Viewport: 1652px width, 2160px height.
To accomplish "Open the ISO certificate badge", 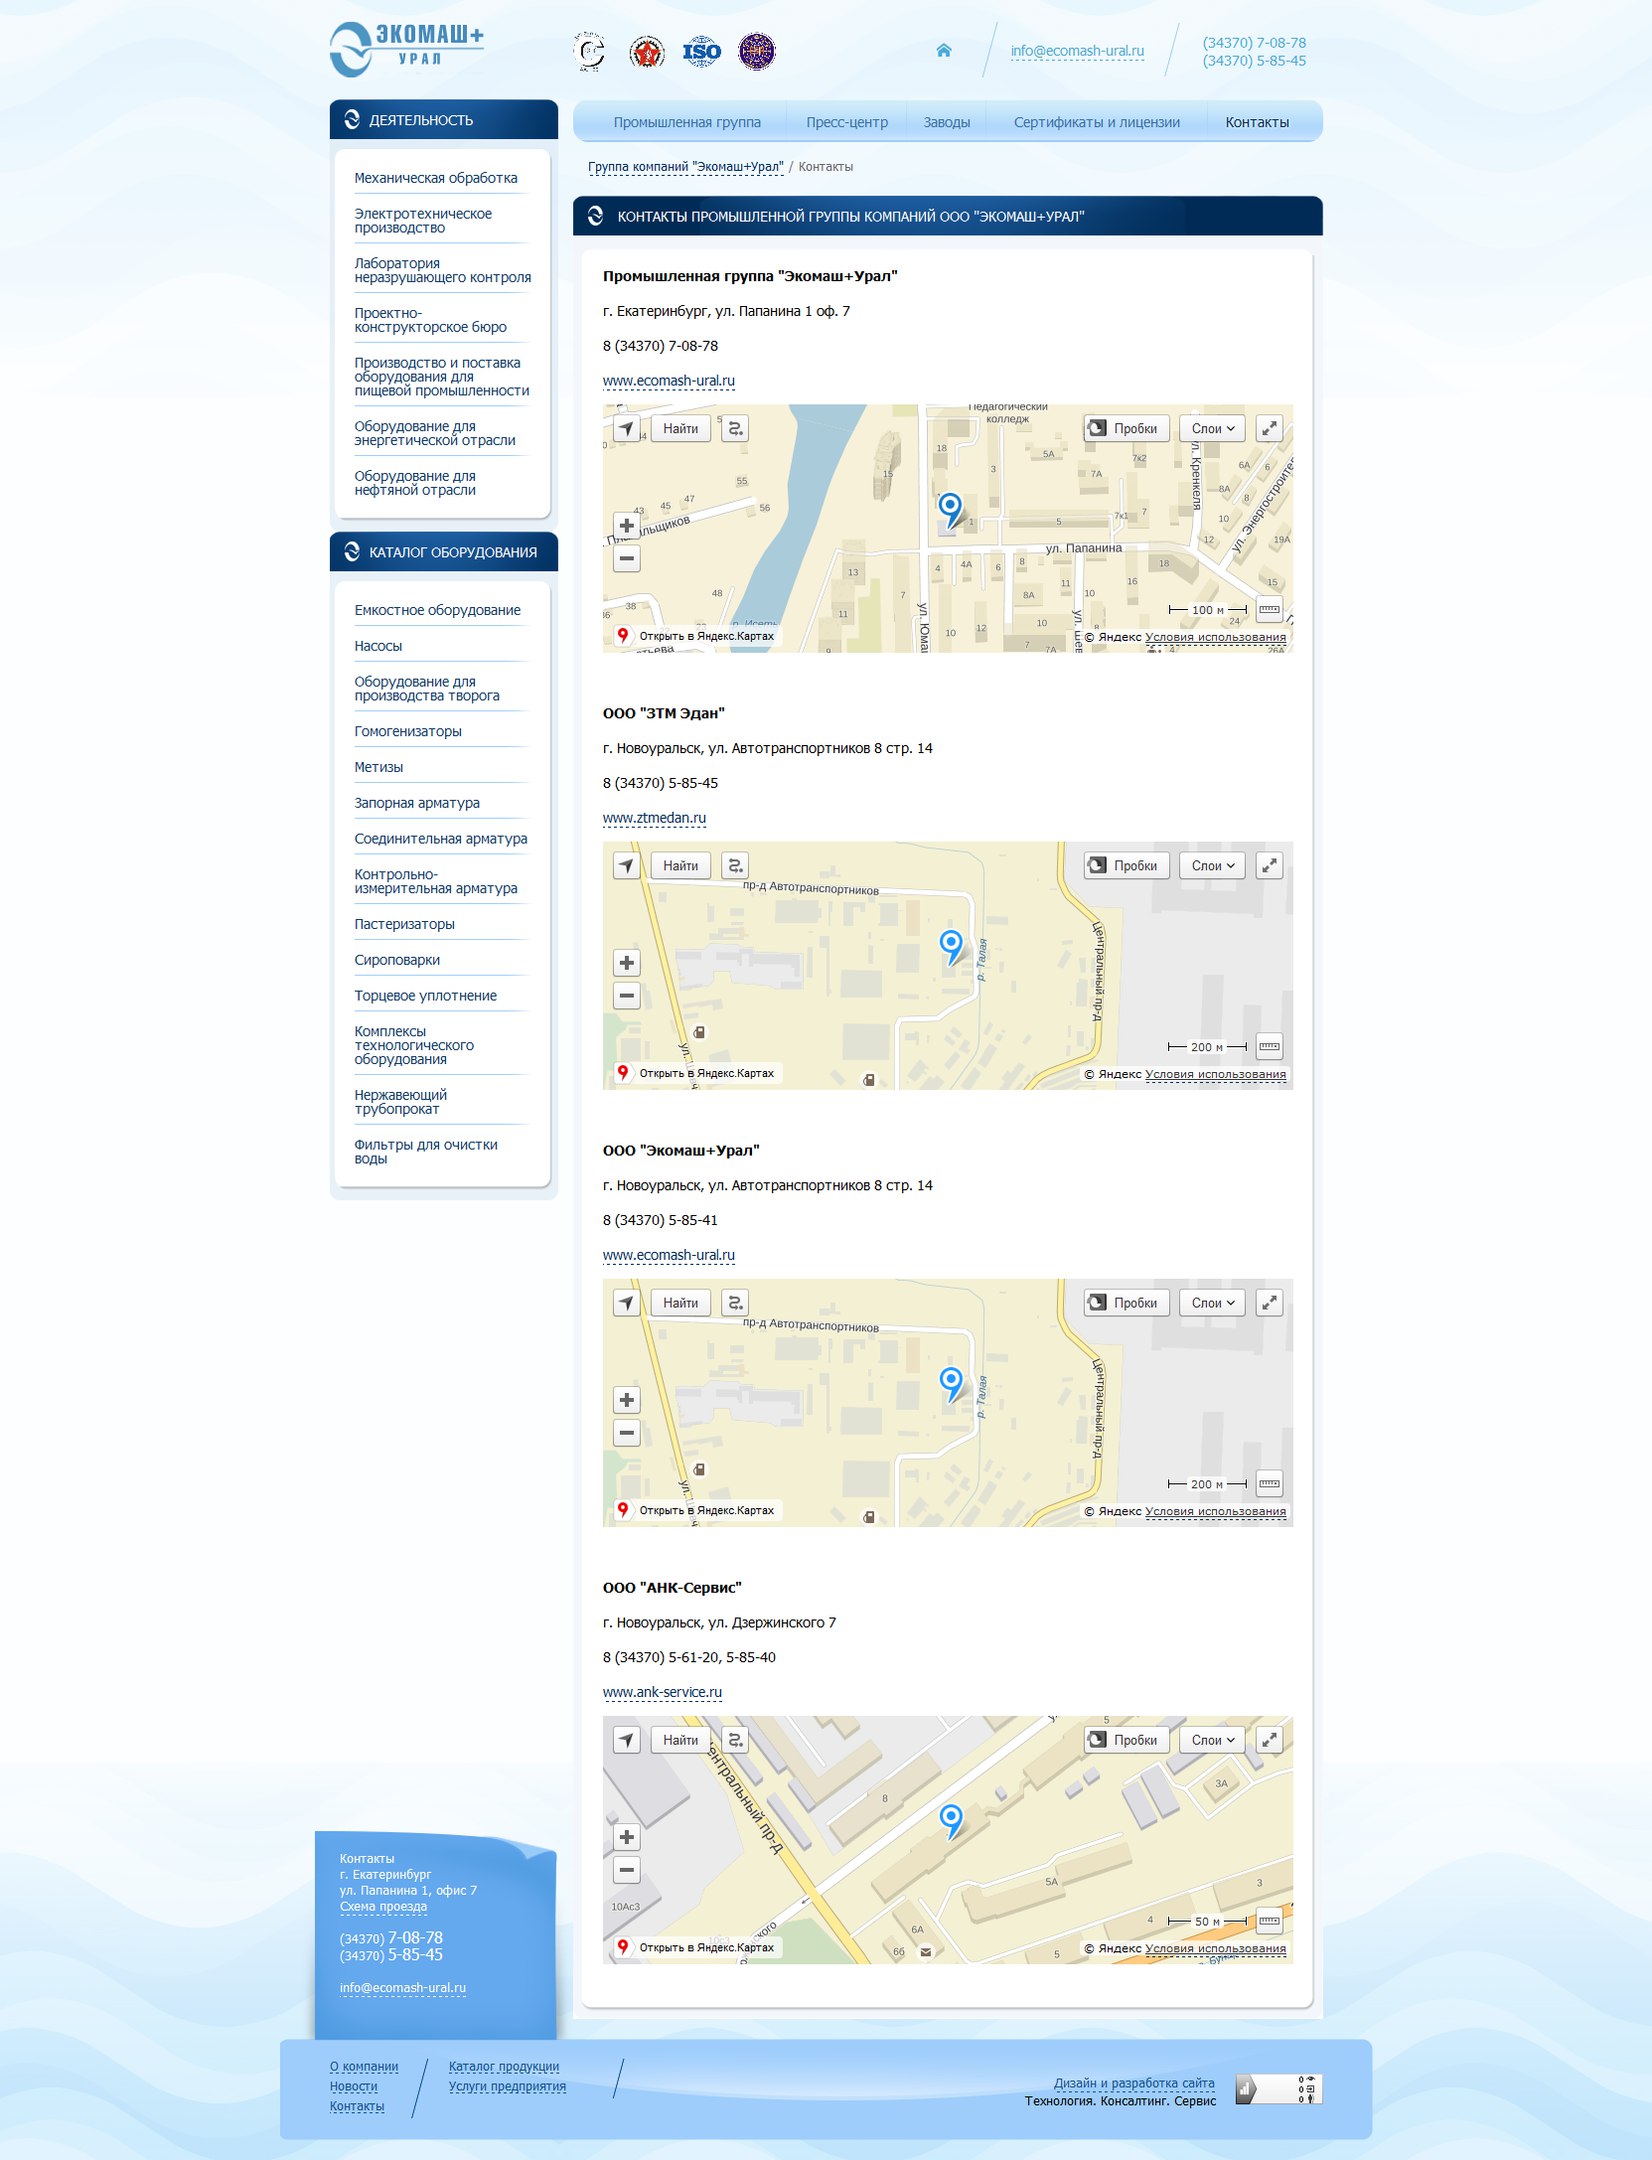I will point(701,51).
